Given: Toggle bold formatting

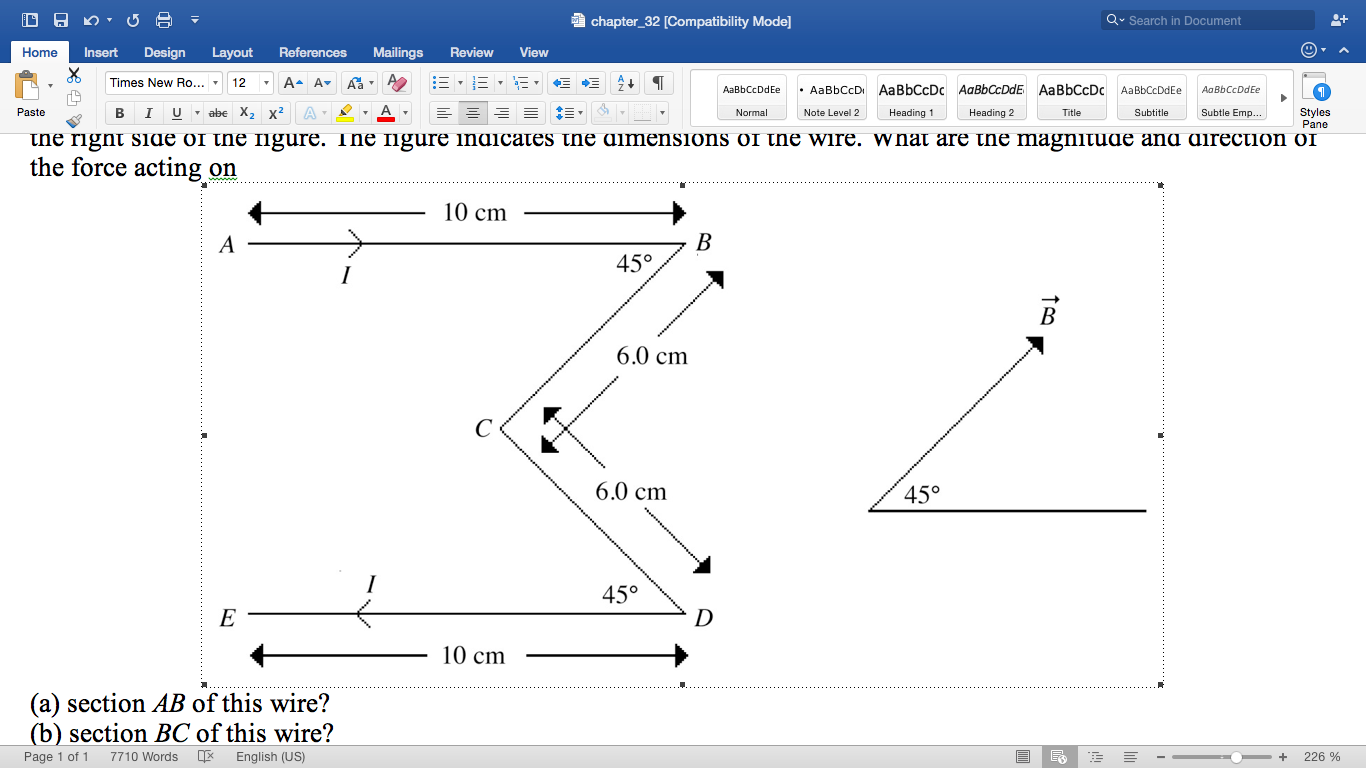Looking at the screenshot, I should pos(119,113).
